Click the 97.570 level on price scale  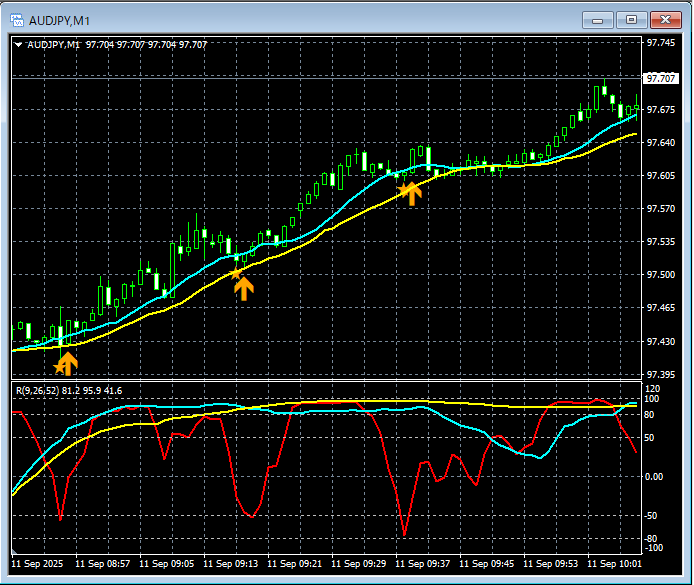[660, 209]
